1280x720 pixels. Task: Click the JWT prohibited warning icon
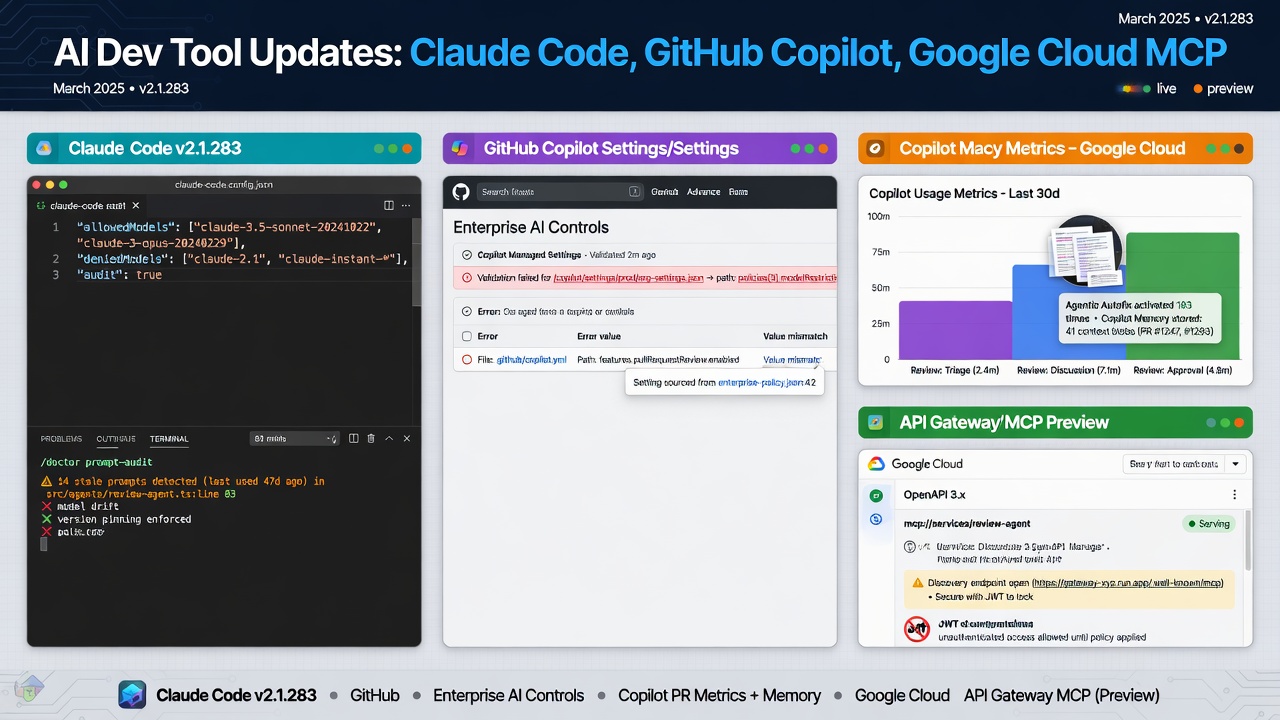(917, 629)
